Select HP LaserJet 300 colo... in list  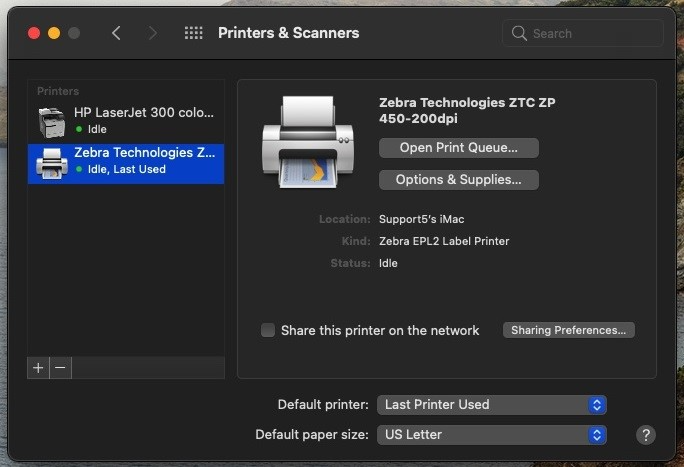[126, 122]
